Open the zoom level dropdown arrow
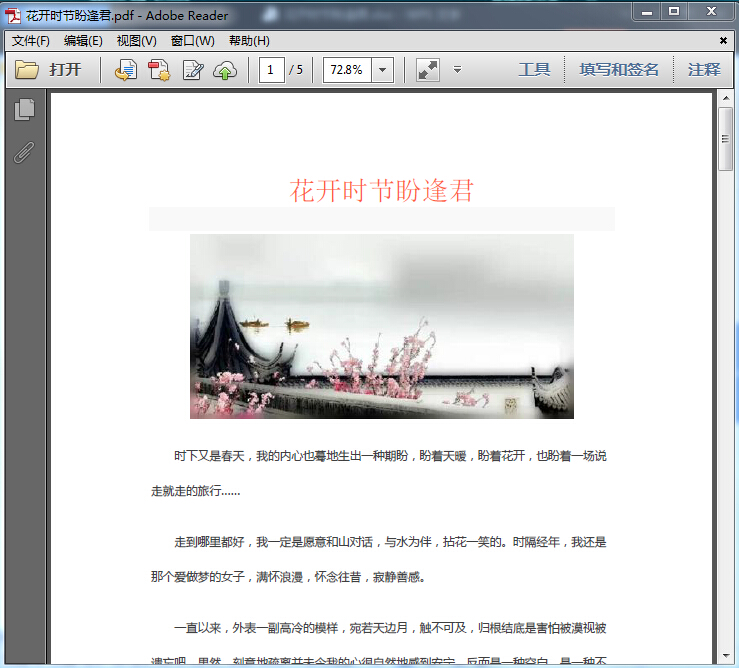The height and width of the screenshot is (668, 739). pos(383,70)
